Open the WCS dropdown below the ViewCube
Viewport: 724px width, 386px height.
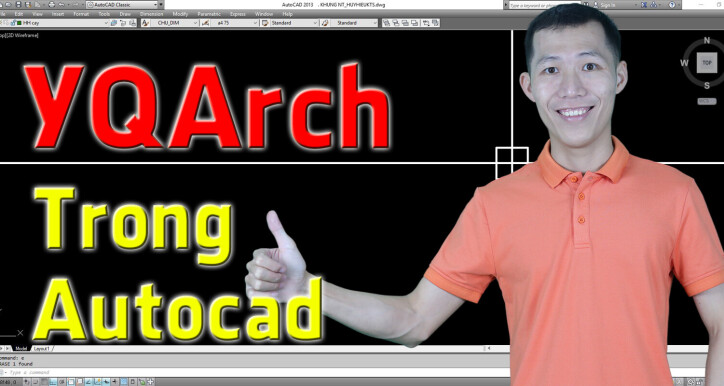click(x=706, y=101)
